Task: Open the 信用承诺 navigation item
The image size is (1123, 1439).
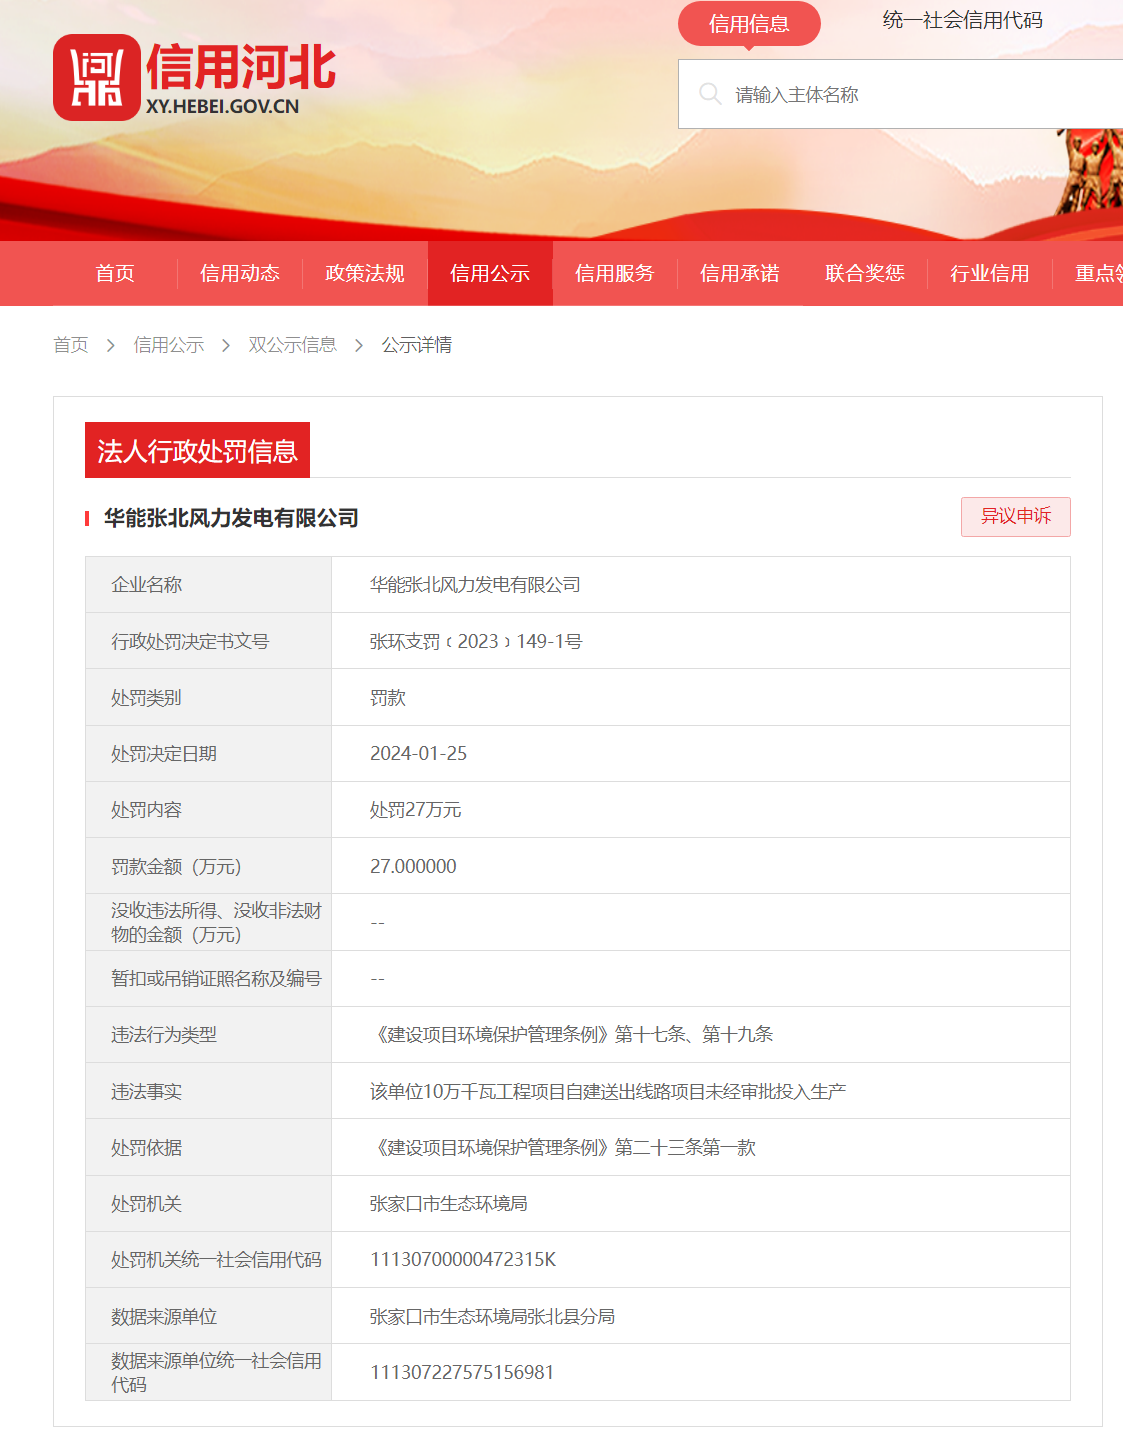Action: tap(740, 273)
